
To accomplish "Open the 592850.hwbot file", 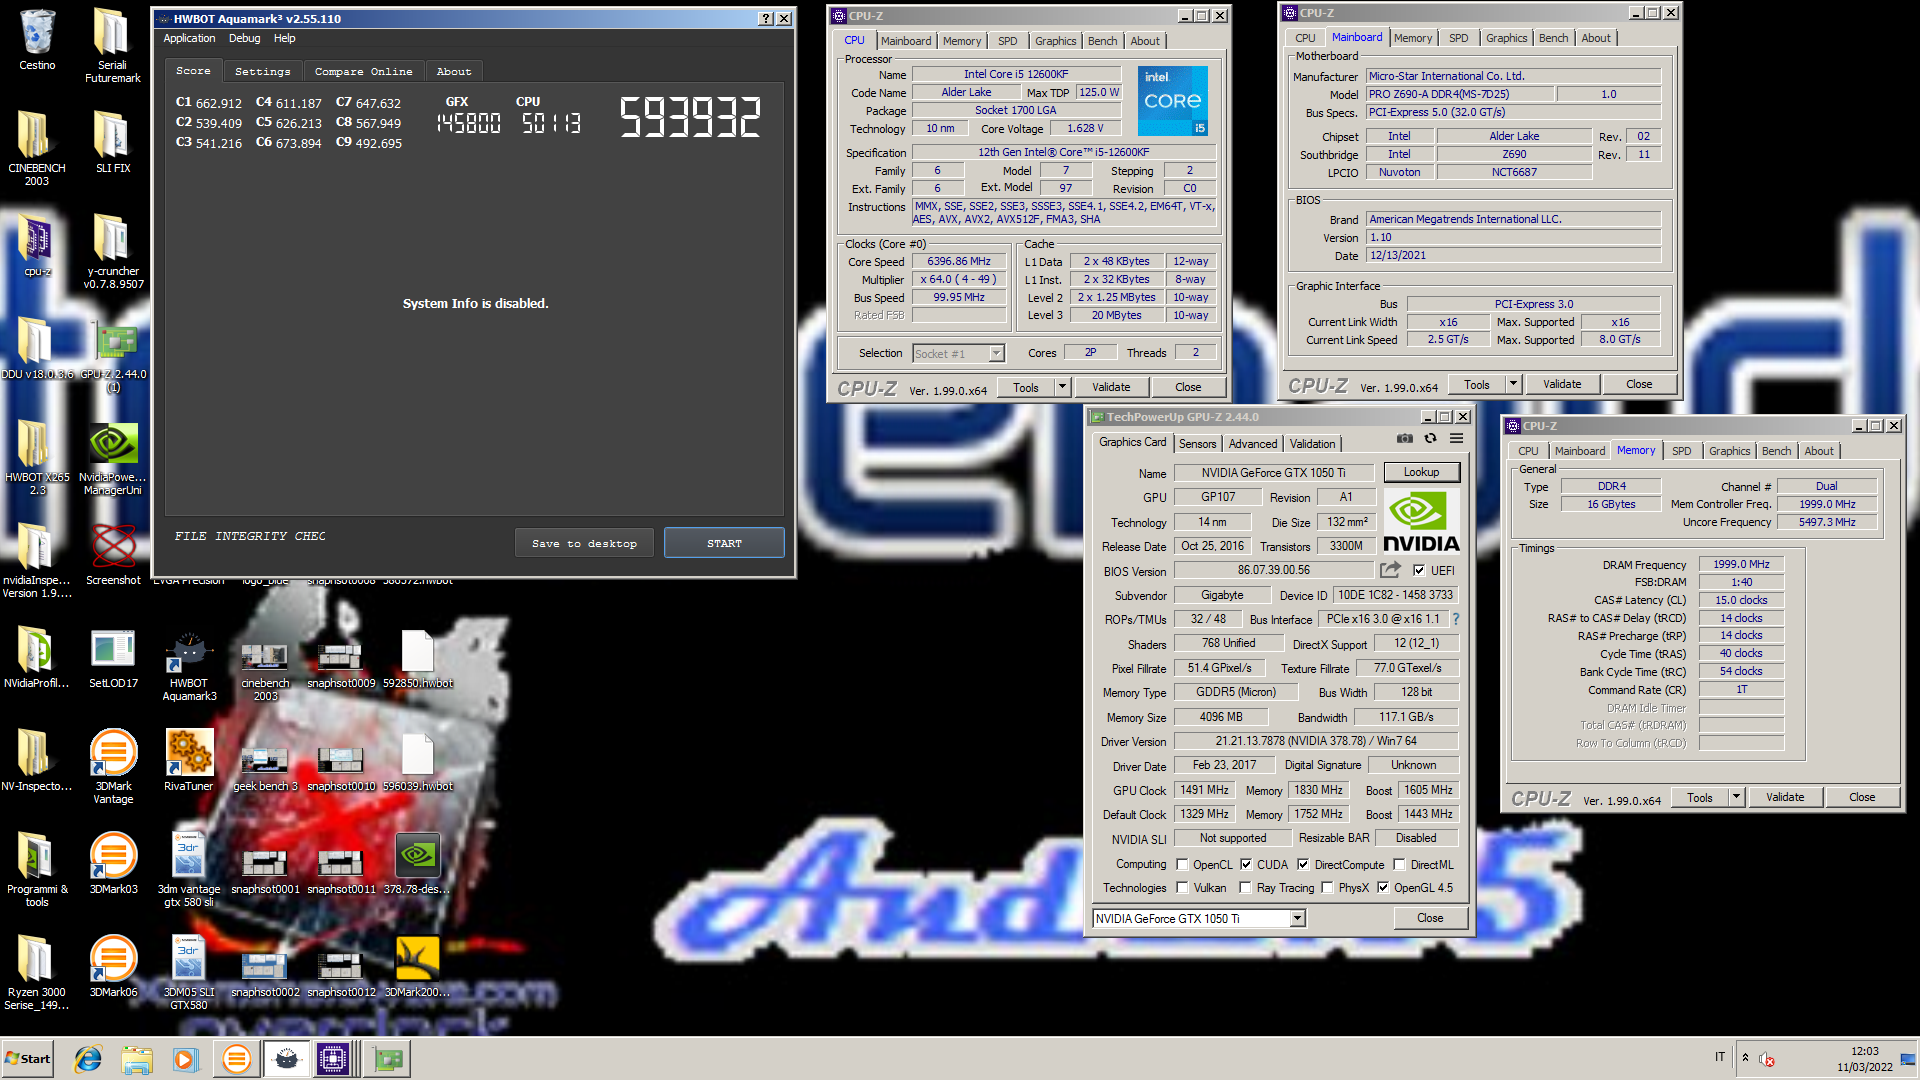I will pos(417,658).
